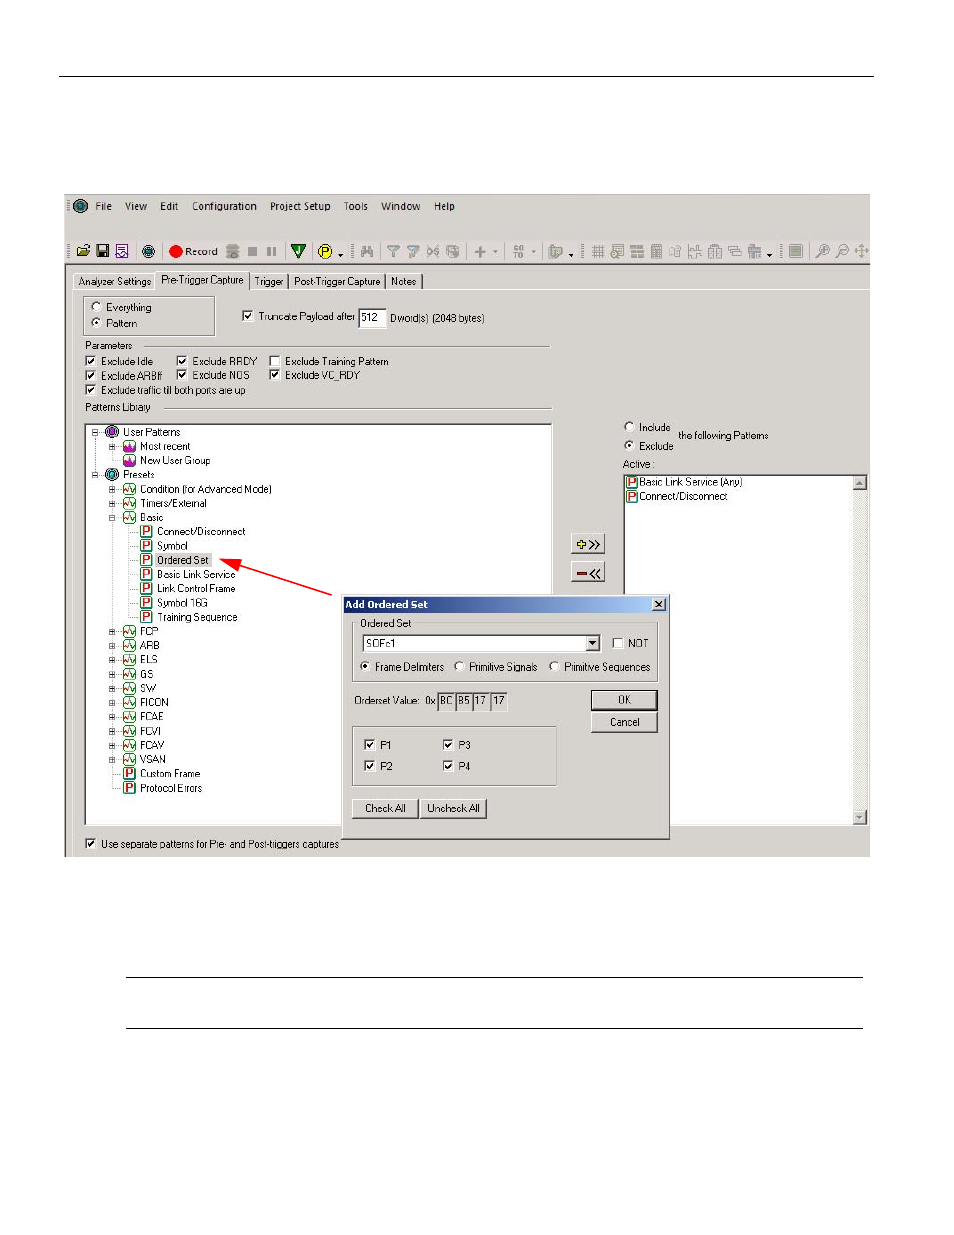This screenshot has width=954, height=1235.
Task: Select Symbol pattern in Basic group
Action: pyautogui.click(x=172, y=546)
